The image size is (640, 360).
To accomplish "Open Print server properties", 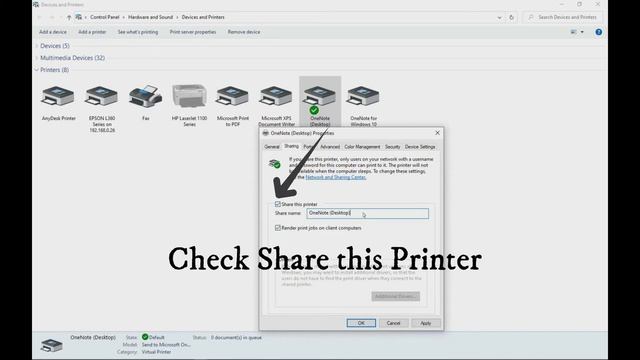I will (193, 32).
